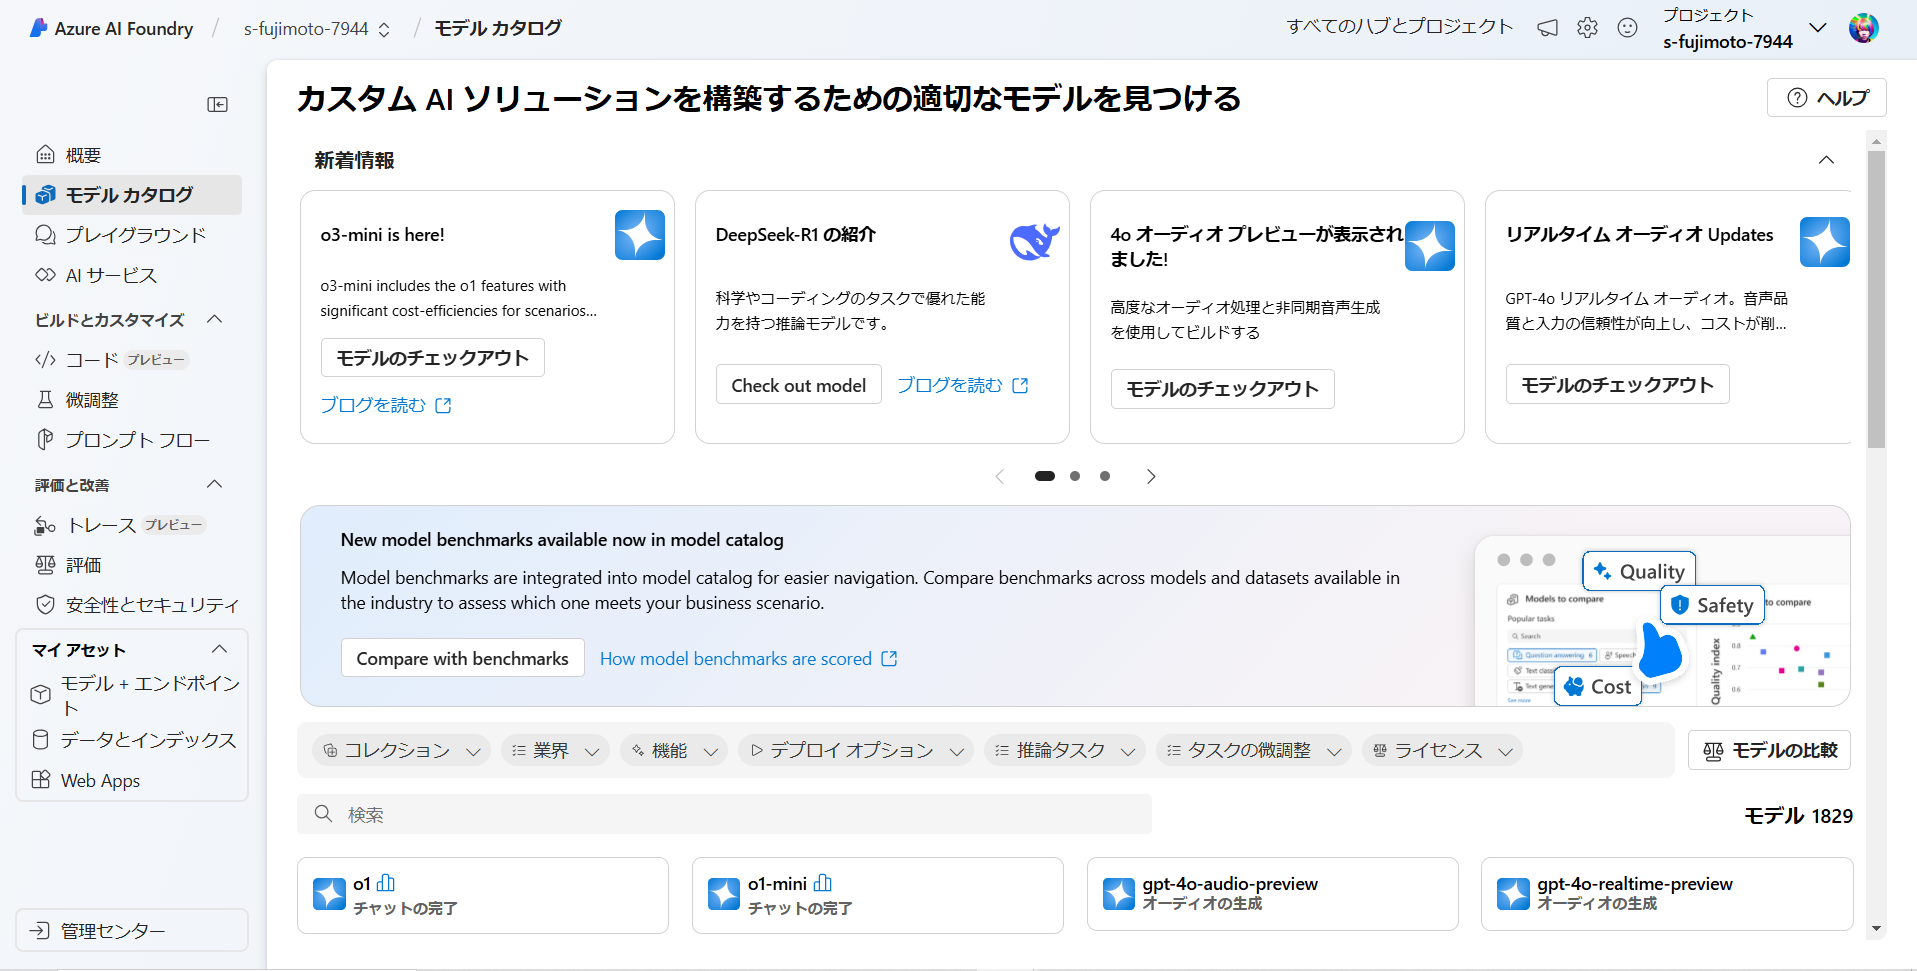Click the DeepSeek whale logo icon
This screenshot has width=1917, height=971.
tap(1035, 240)
